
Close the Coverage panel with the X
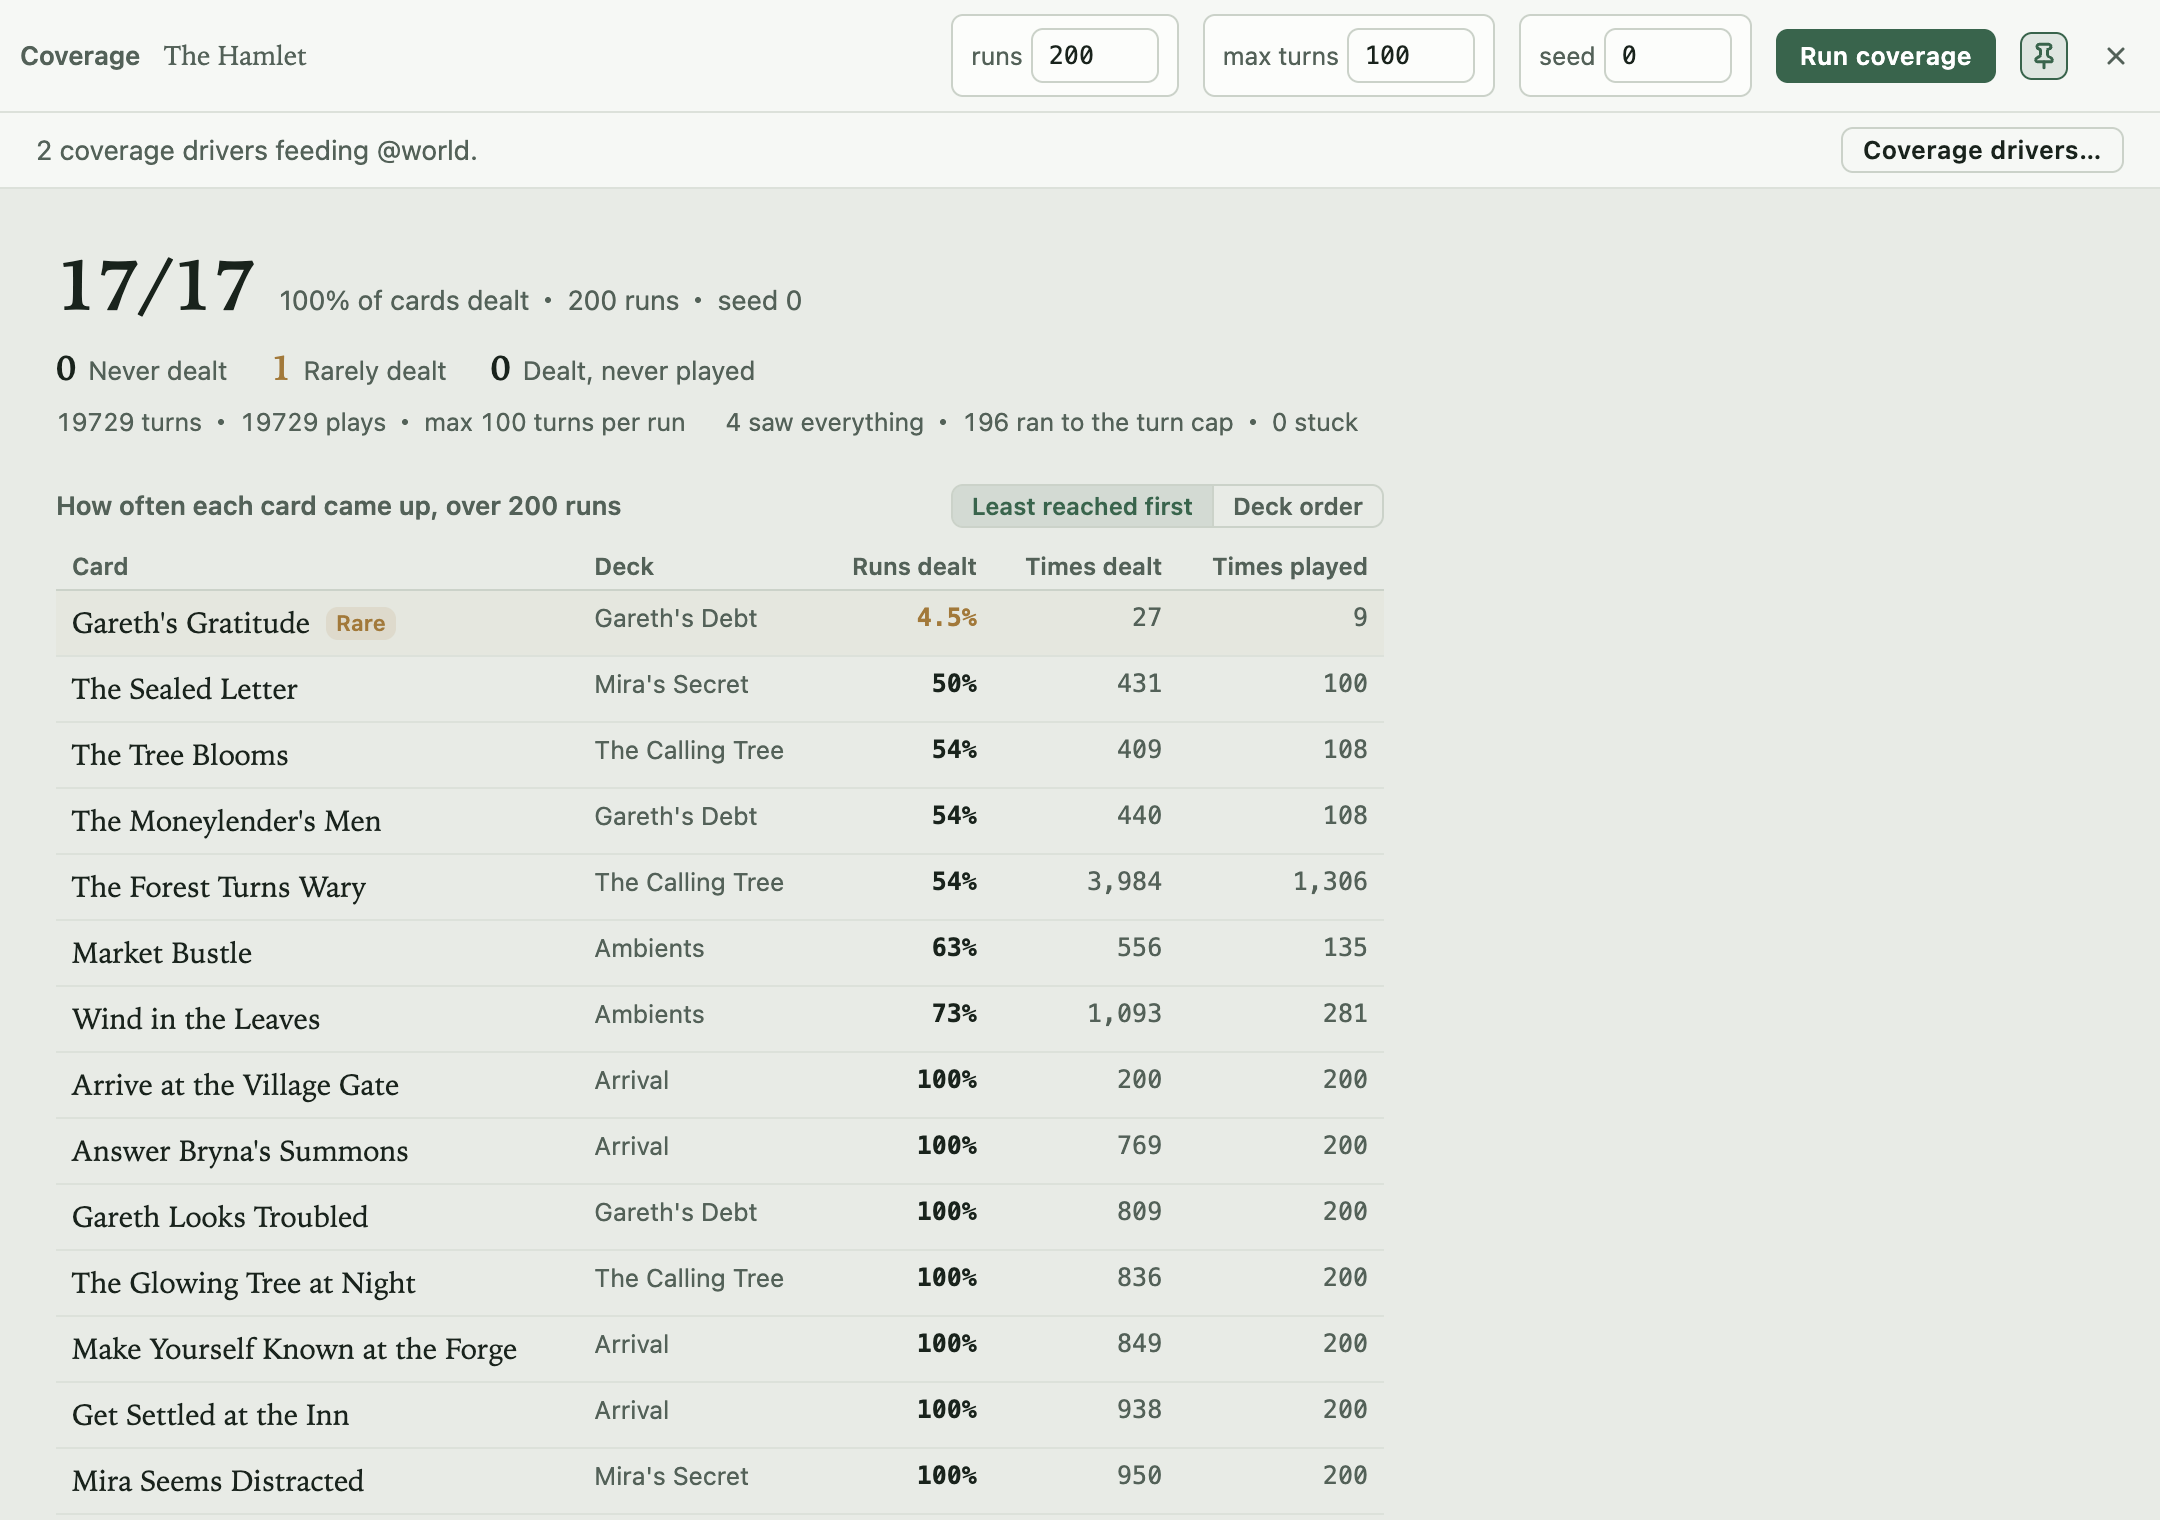tap(2115, 56)
